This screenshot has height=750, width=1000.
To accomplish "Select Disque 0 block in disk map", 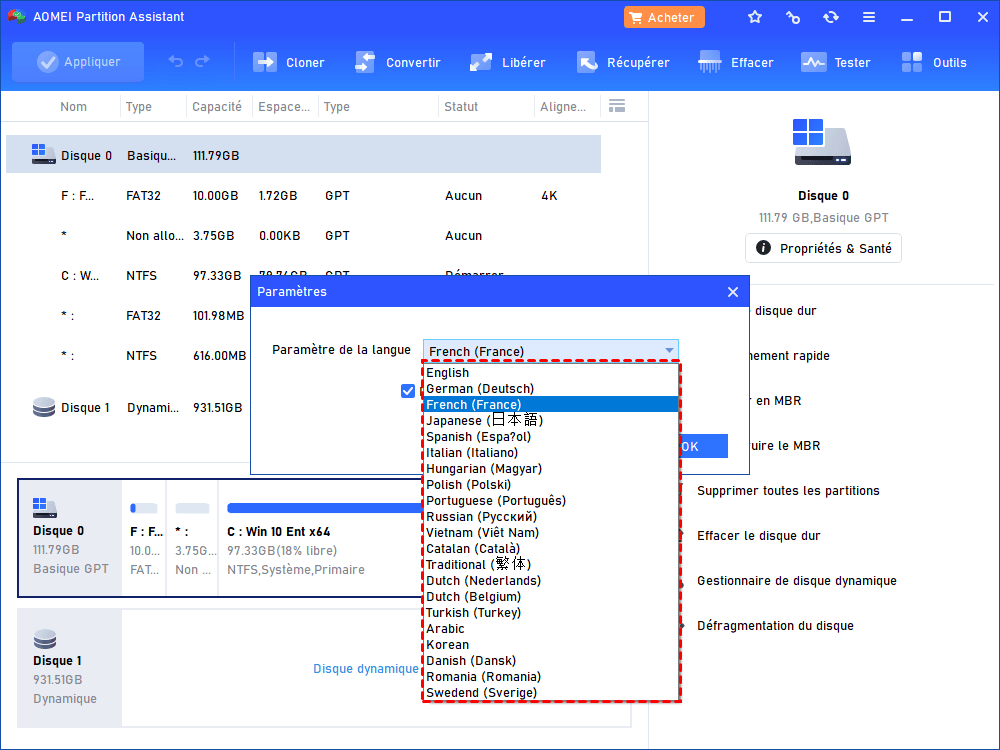I will pyautogui.click(x=70, y=538).
